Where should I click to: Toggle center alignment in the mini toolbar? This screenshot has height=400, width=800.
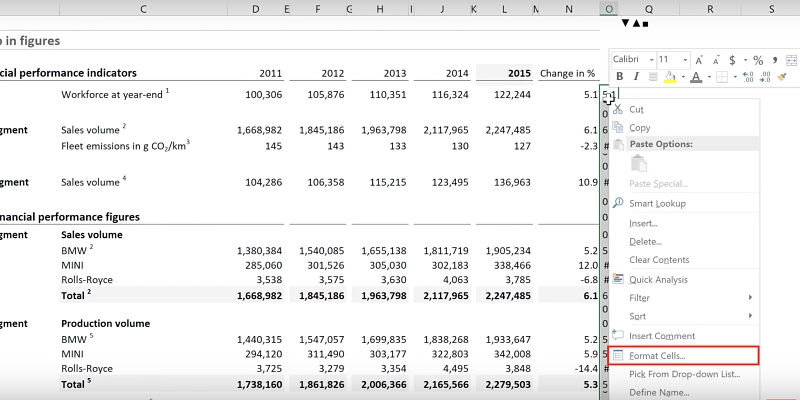[x=651, y=77]
